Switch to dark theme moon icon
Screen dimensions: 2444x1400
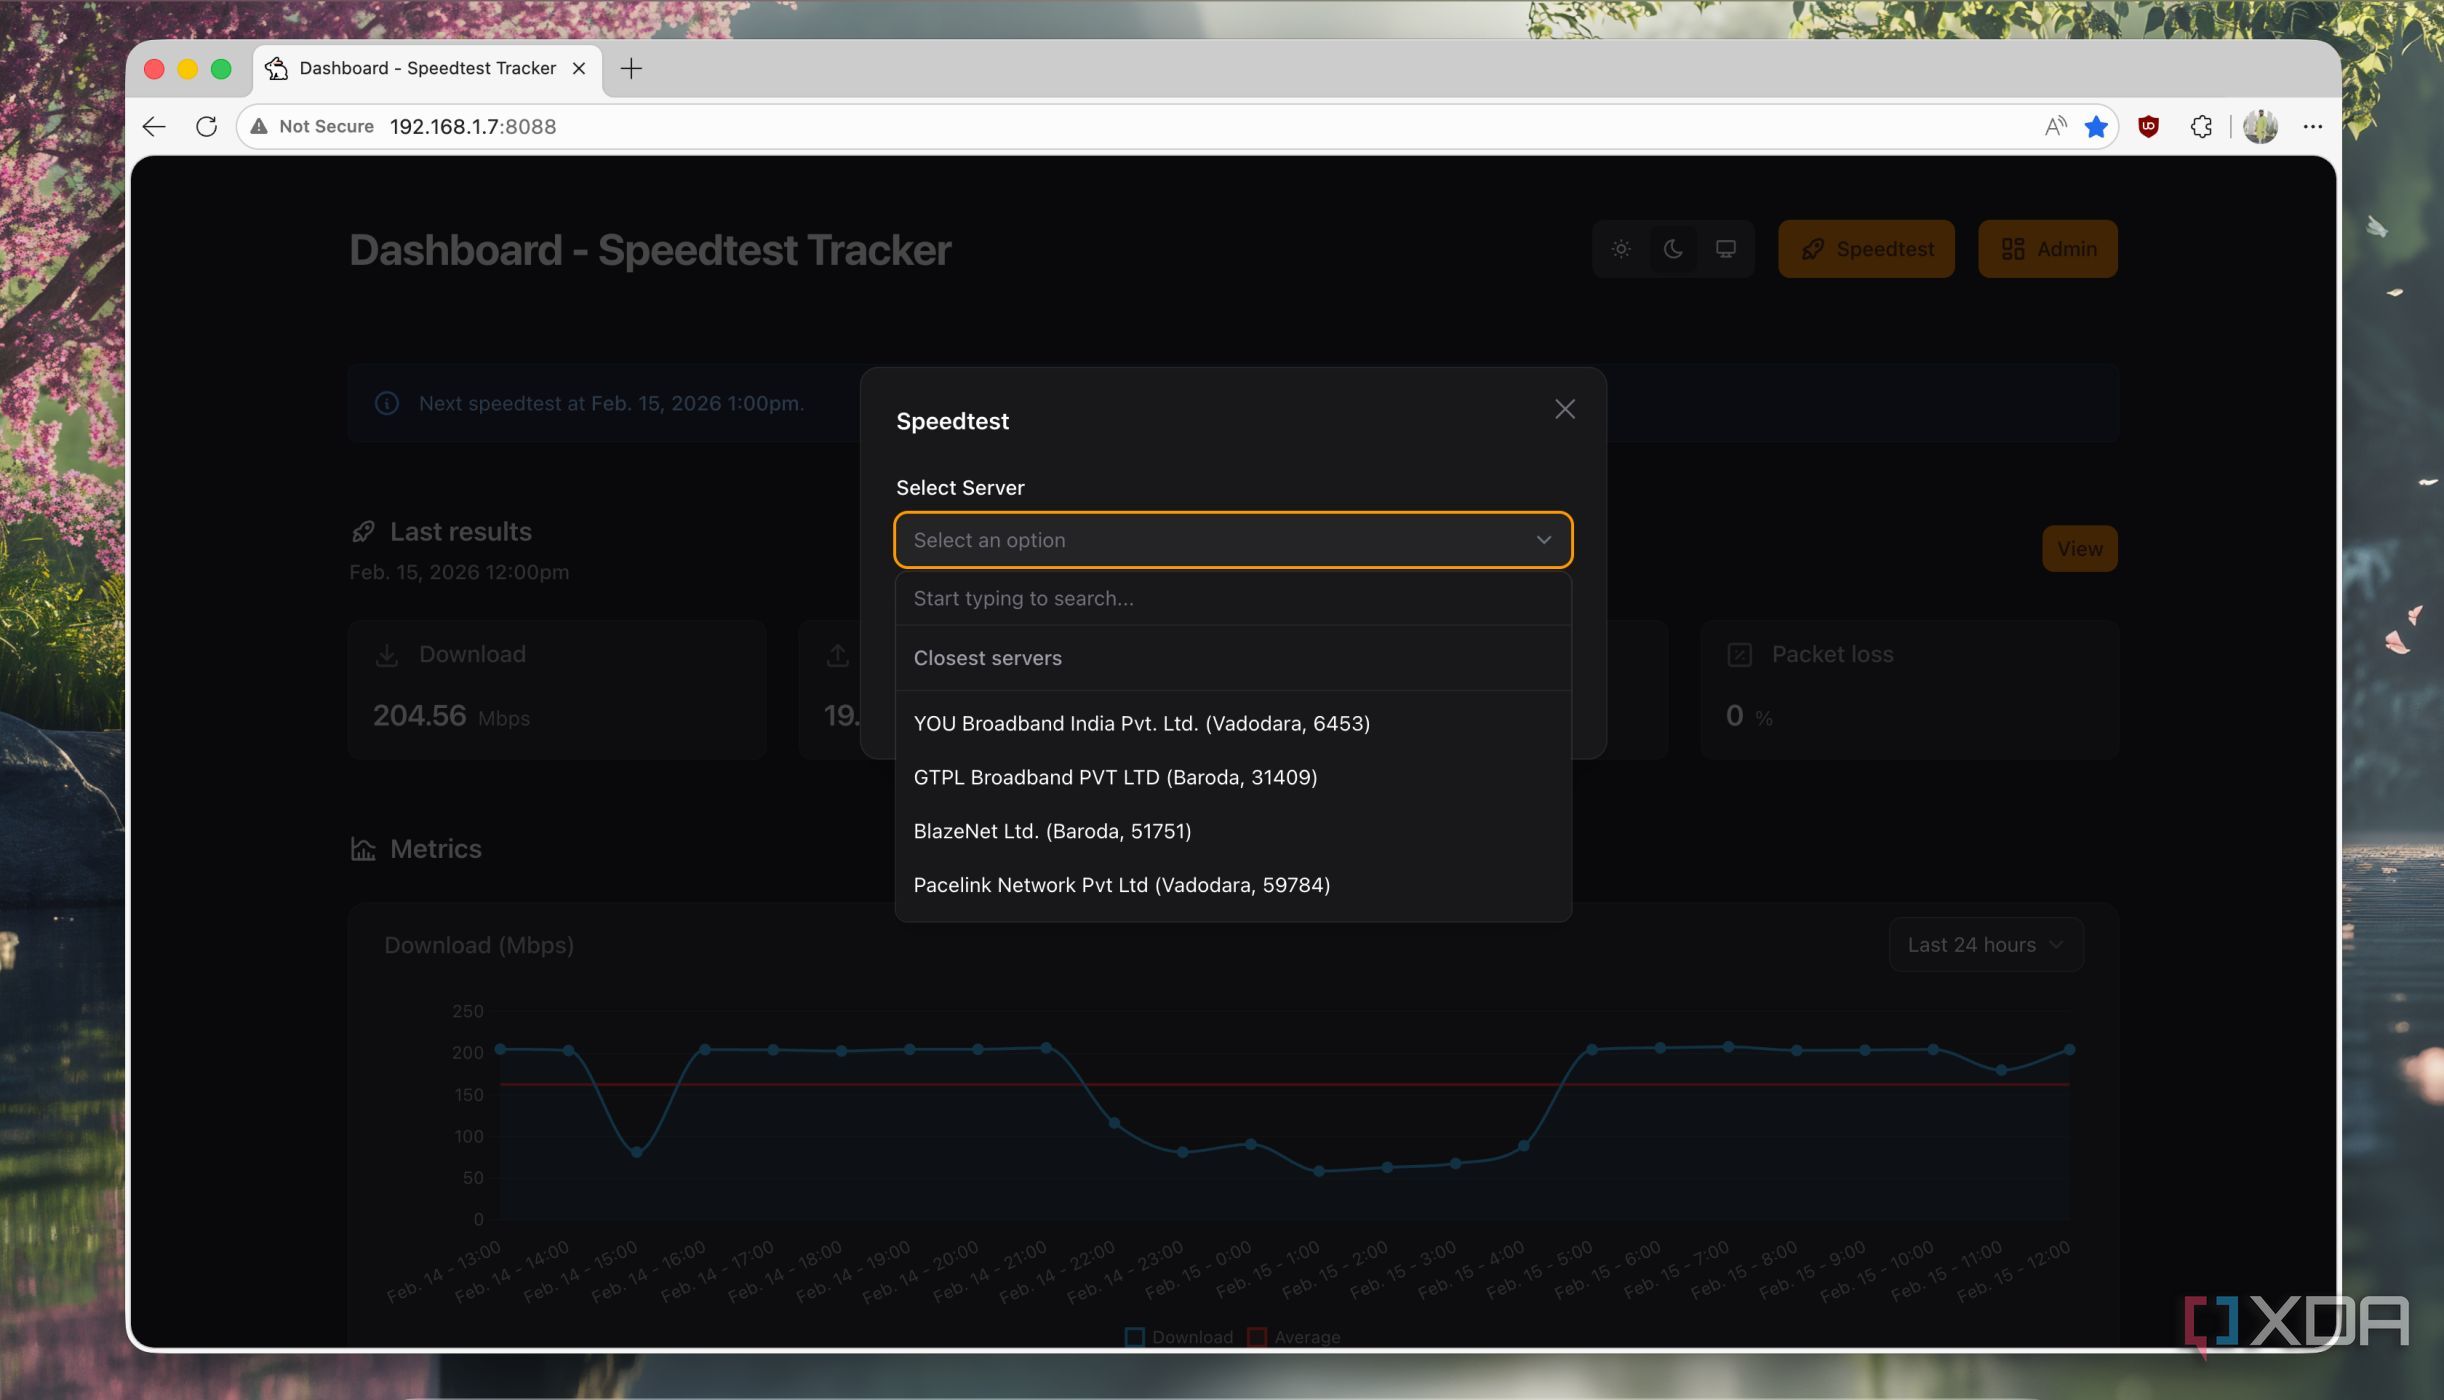[x=1673, y=249]
